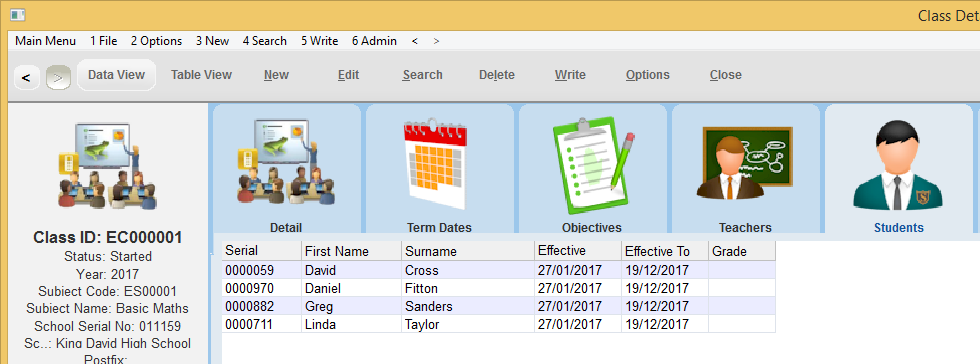Screen dimensions: 980x364
Task: Click Subject Name: Basic Maths text
Action: [108, 308]
